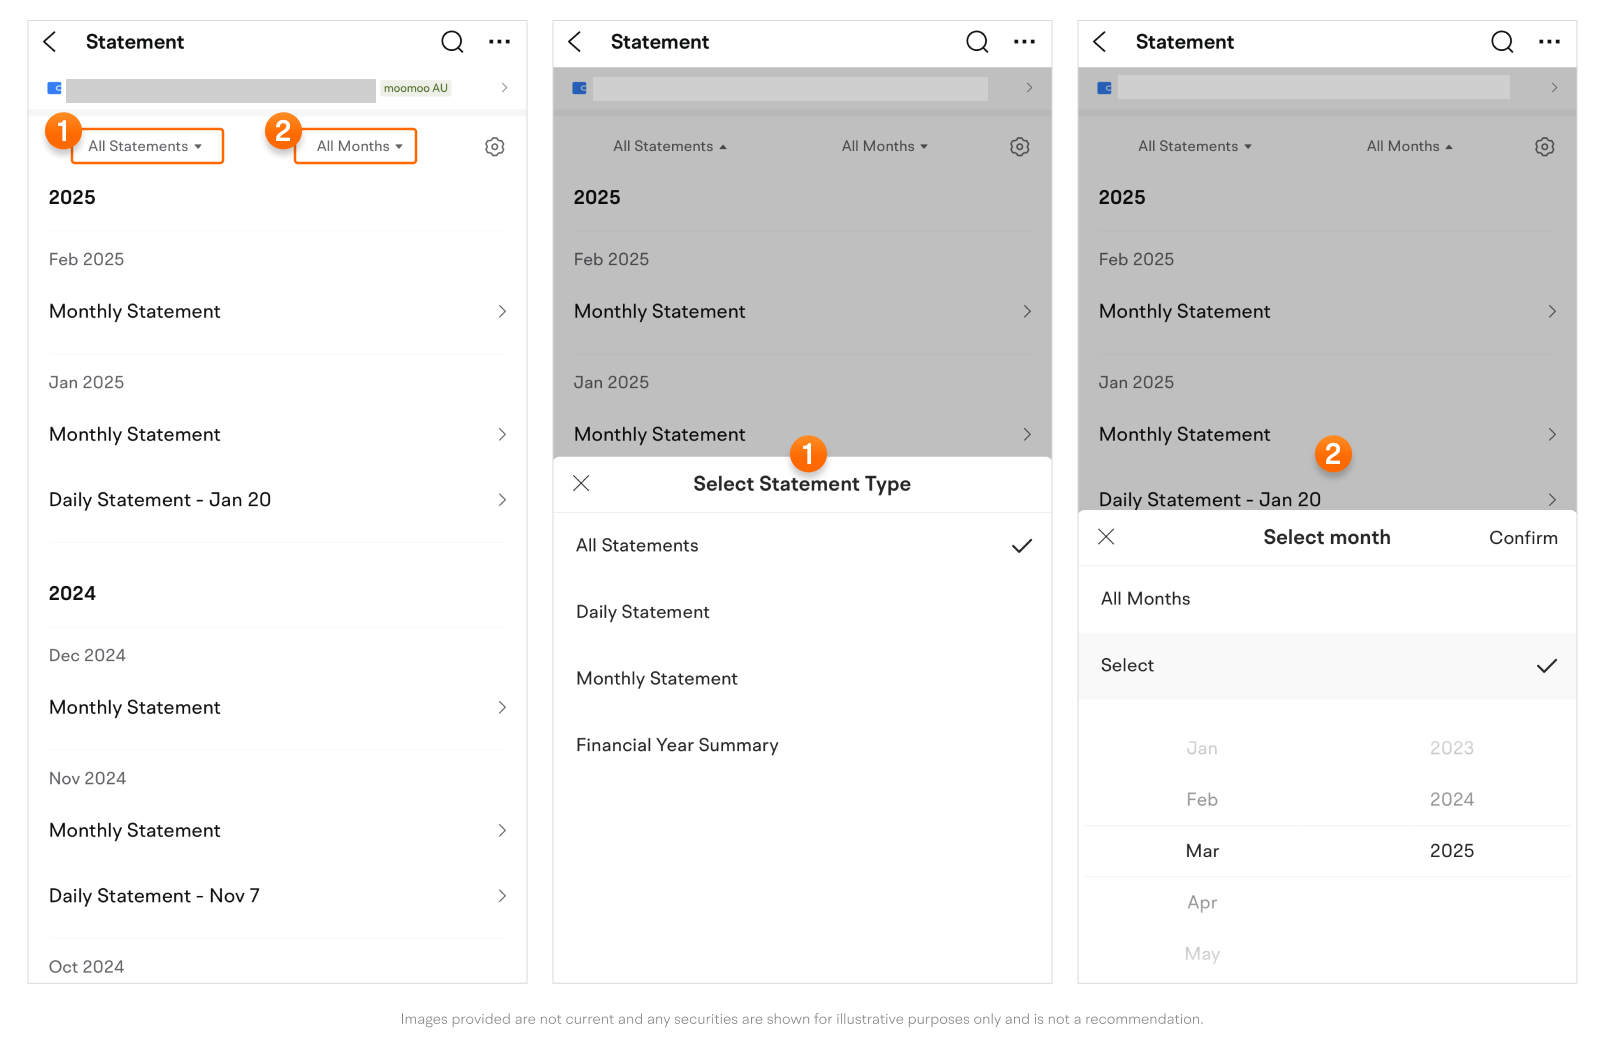Select All Months in the Select month sheet

(x=1146, y=599)
